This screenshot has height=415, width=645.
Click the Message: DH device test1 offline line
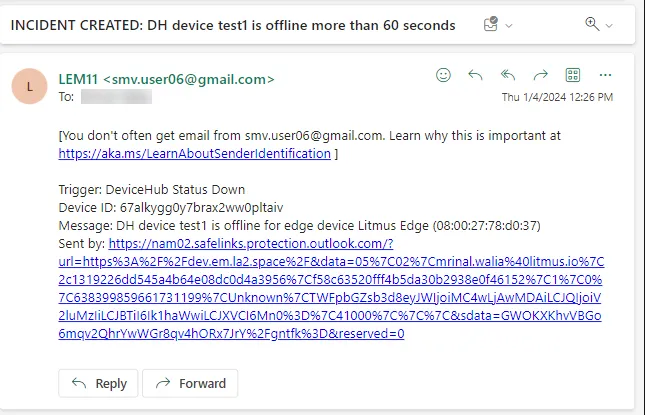click(x=299, y=226)
